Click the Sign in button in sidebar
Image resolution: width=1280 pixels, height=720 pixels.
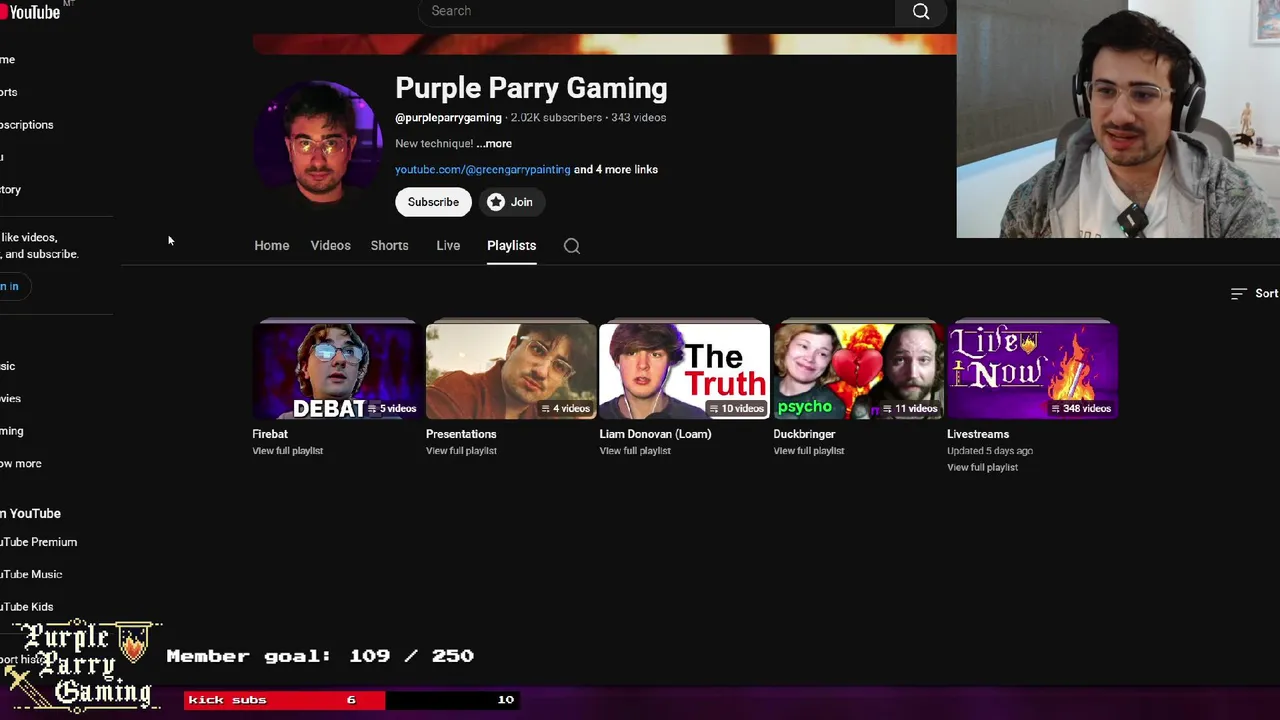click(12, 286)
